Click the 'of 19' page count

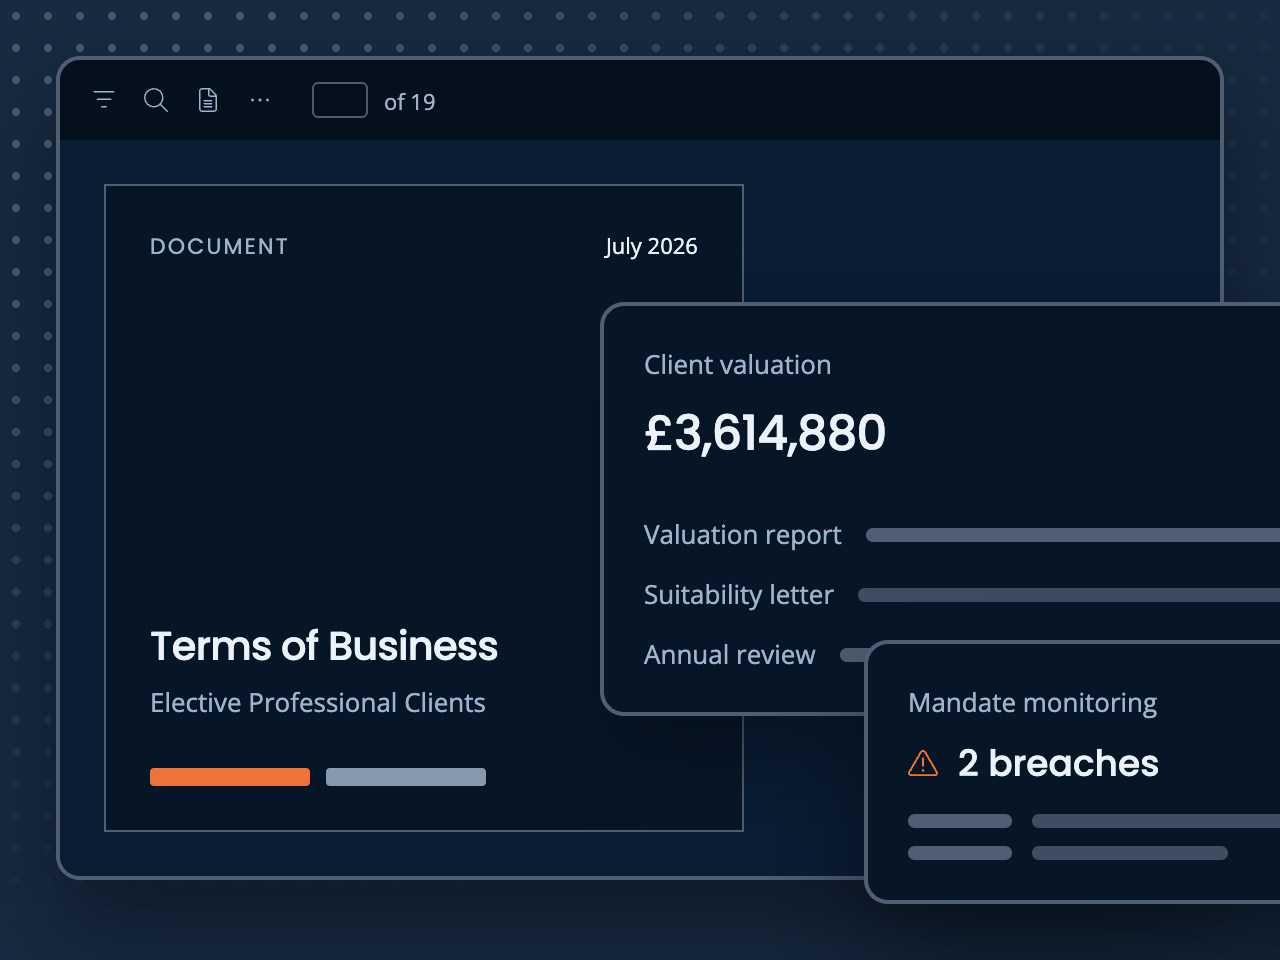pyautogui.click(x=410, y=102)
